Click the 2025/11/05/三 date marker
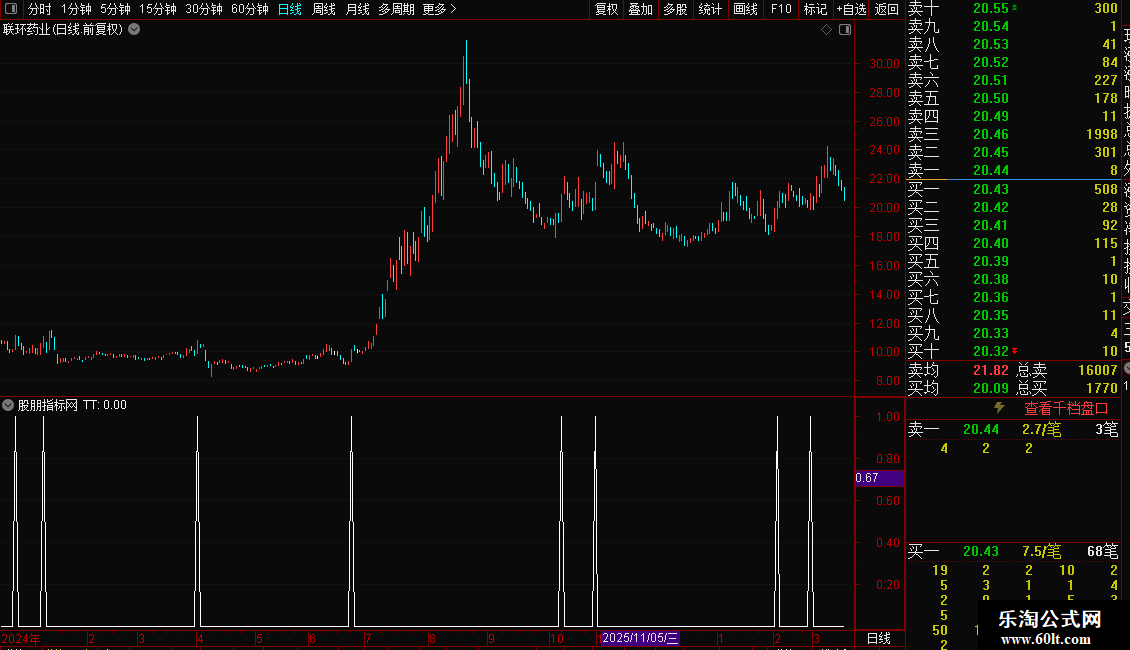Viewport: 1130px width, 650px height. point(640,638)
